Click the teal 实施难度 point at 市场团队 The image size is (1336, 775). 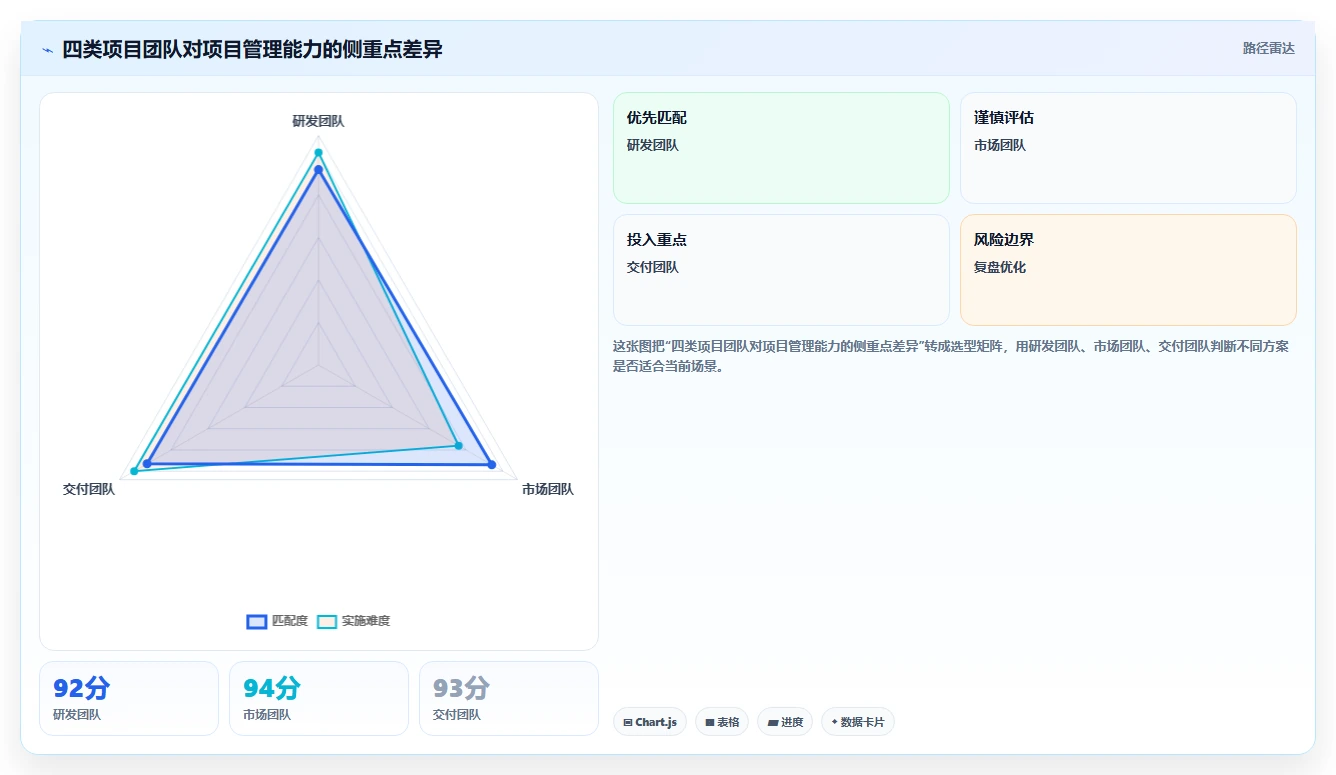[x=459, y=445]
